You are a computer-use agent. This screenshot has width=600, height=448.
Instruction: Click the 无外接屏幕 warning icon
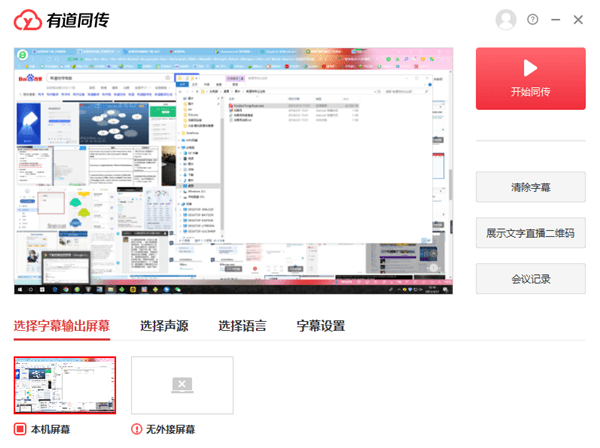(137, 429)
